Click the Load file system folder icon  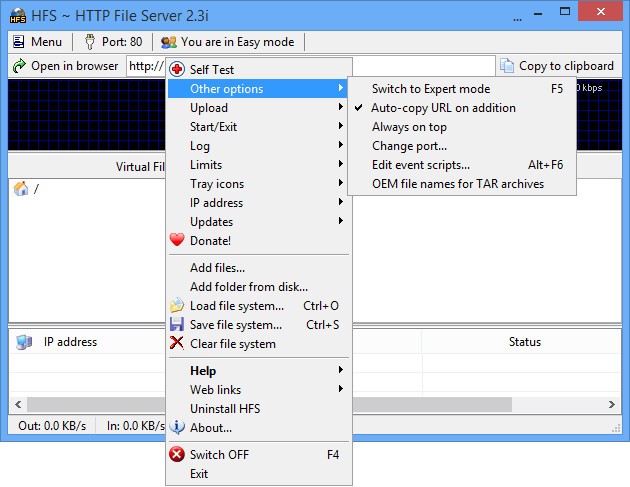coord(177,306)
